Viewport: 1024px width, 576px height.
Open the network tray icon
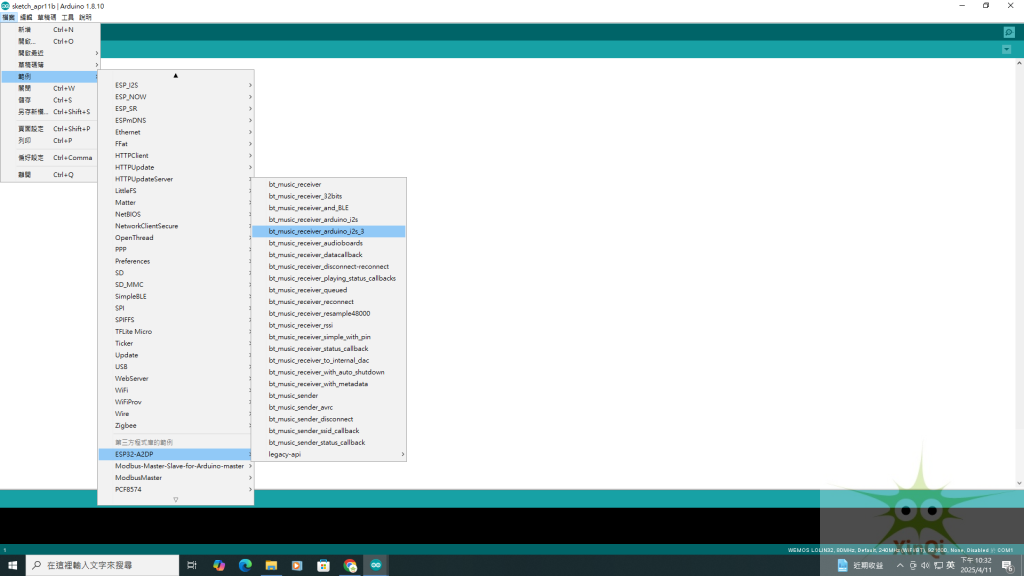[x=938, y=565]
